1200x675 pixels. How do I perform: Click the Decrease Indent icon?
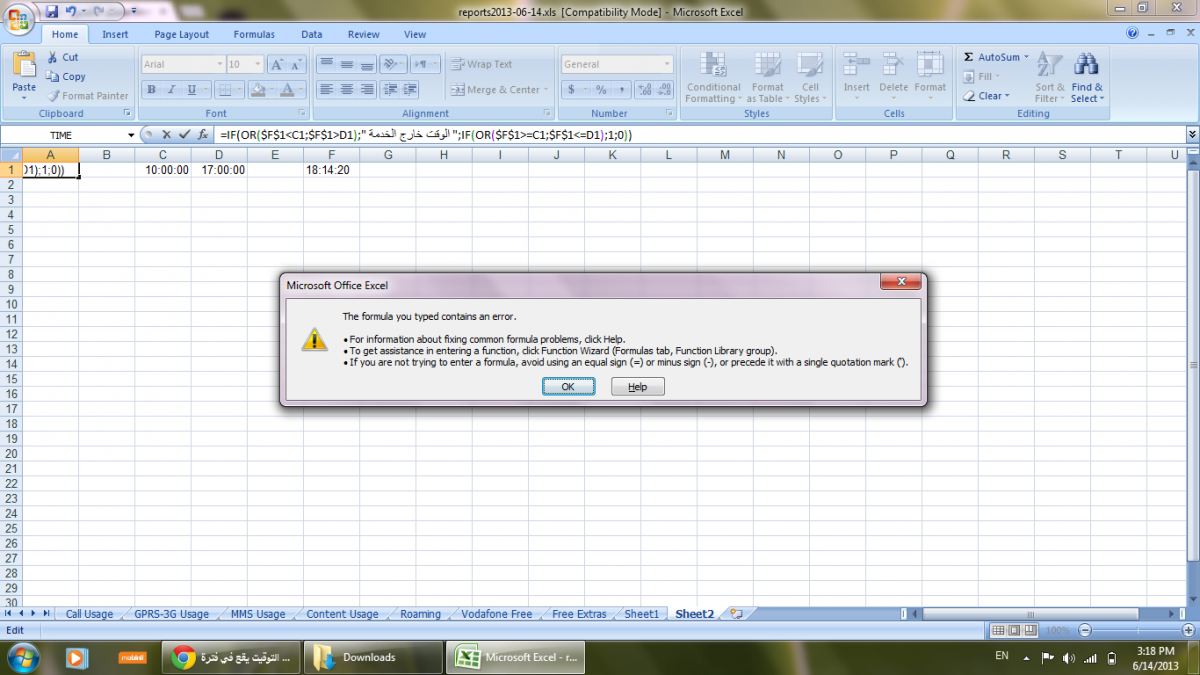[x=391, y=90]
